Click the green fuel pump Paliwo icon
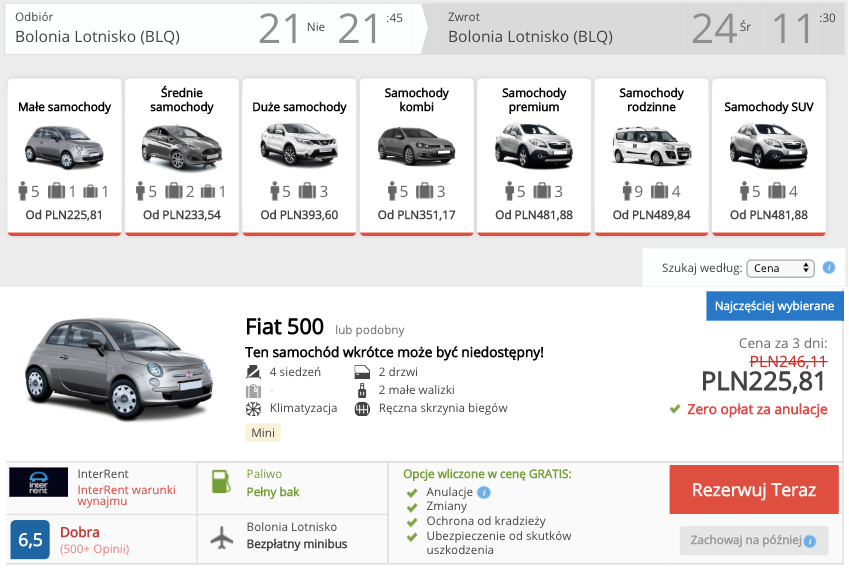Viewport: 849px width, 568px height. 221,482
